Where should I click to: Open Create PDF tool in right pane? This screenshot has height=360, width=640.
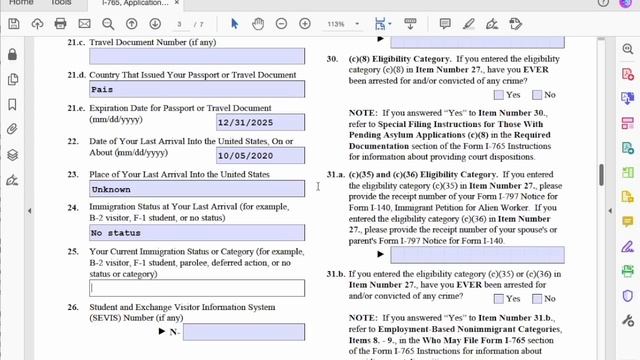pos(628,74)
